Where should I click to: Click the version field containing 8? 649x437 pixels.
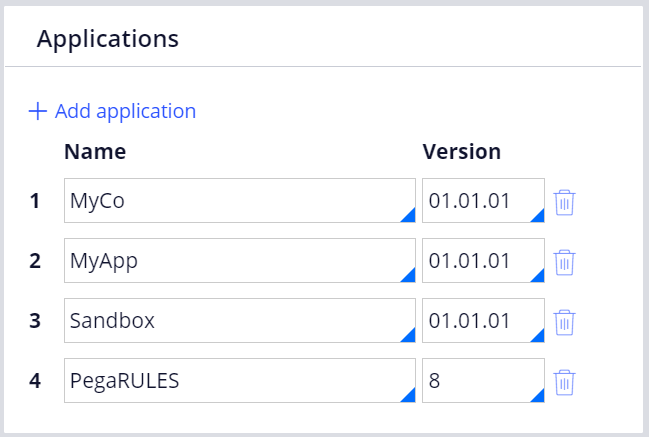(483, 381)
